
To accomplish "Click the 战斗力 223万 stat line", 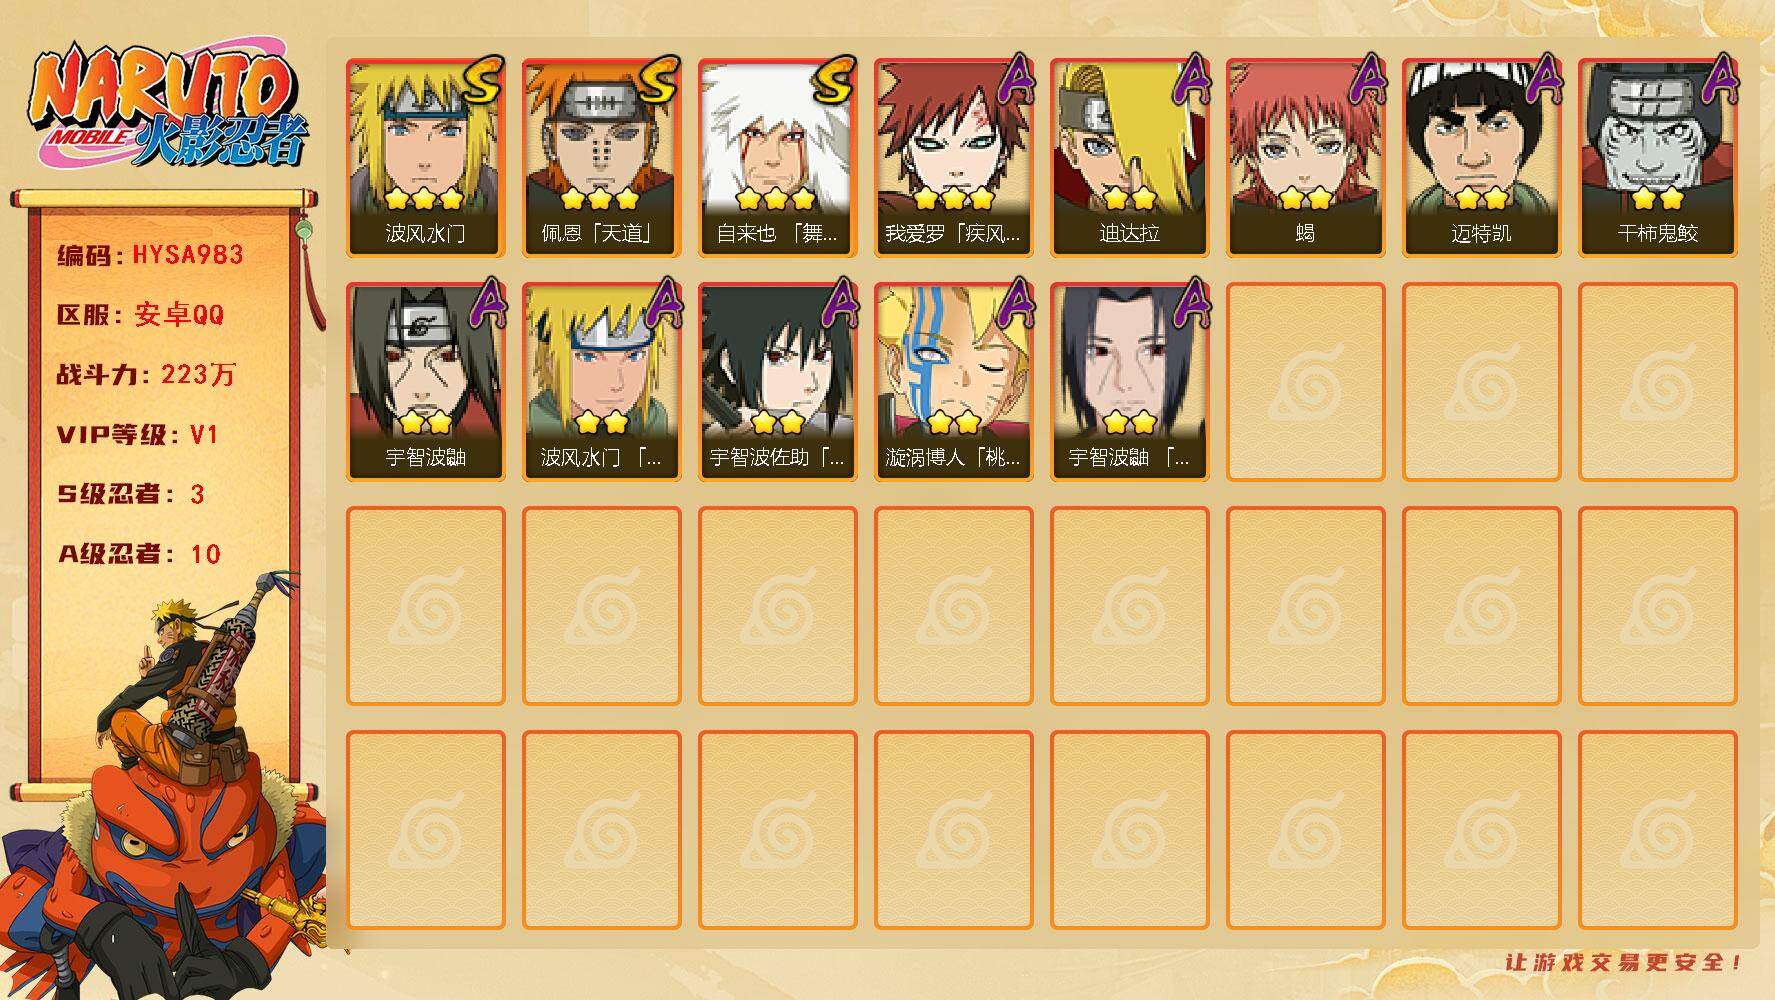I will 146,375.
